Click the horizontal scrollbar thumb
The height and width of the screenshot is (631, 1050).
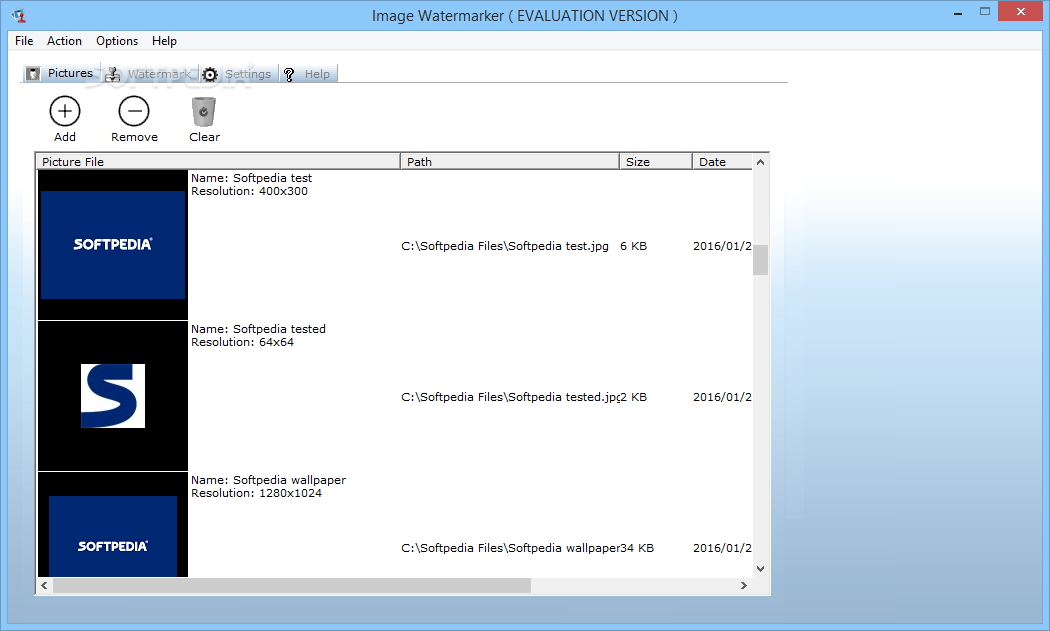[x=292, y=585]
